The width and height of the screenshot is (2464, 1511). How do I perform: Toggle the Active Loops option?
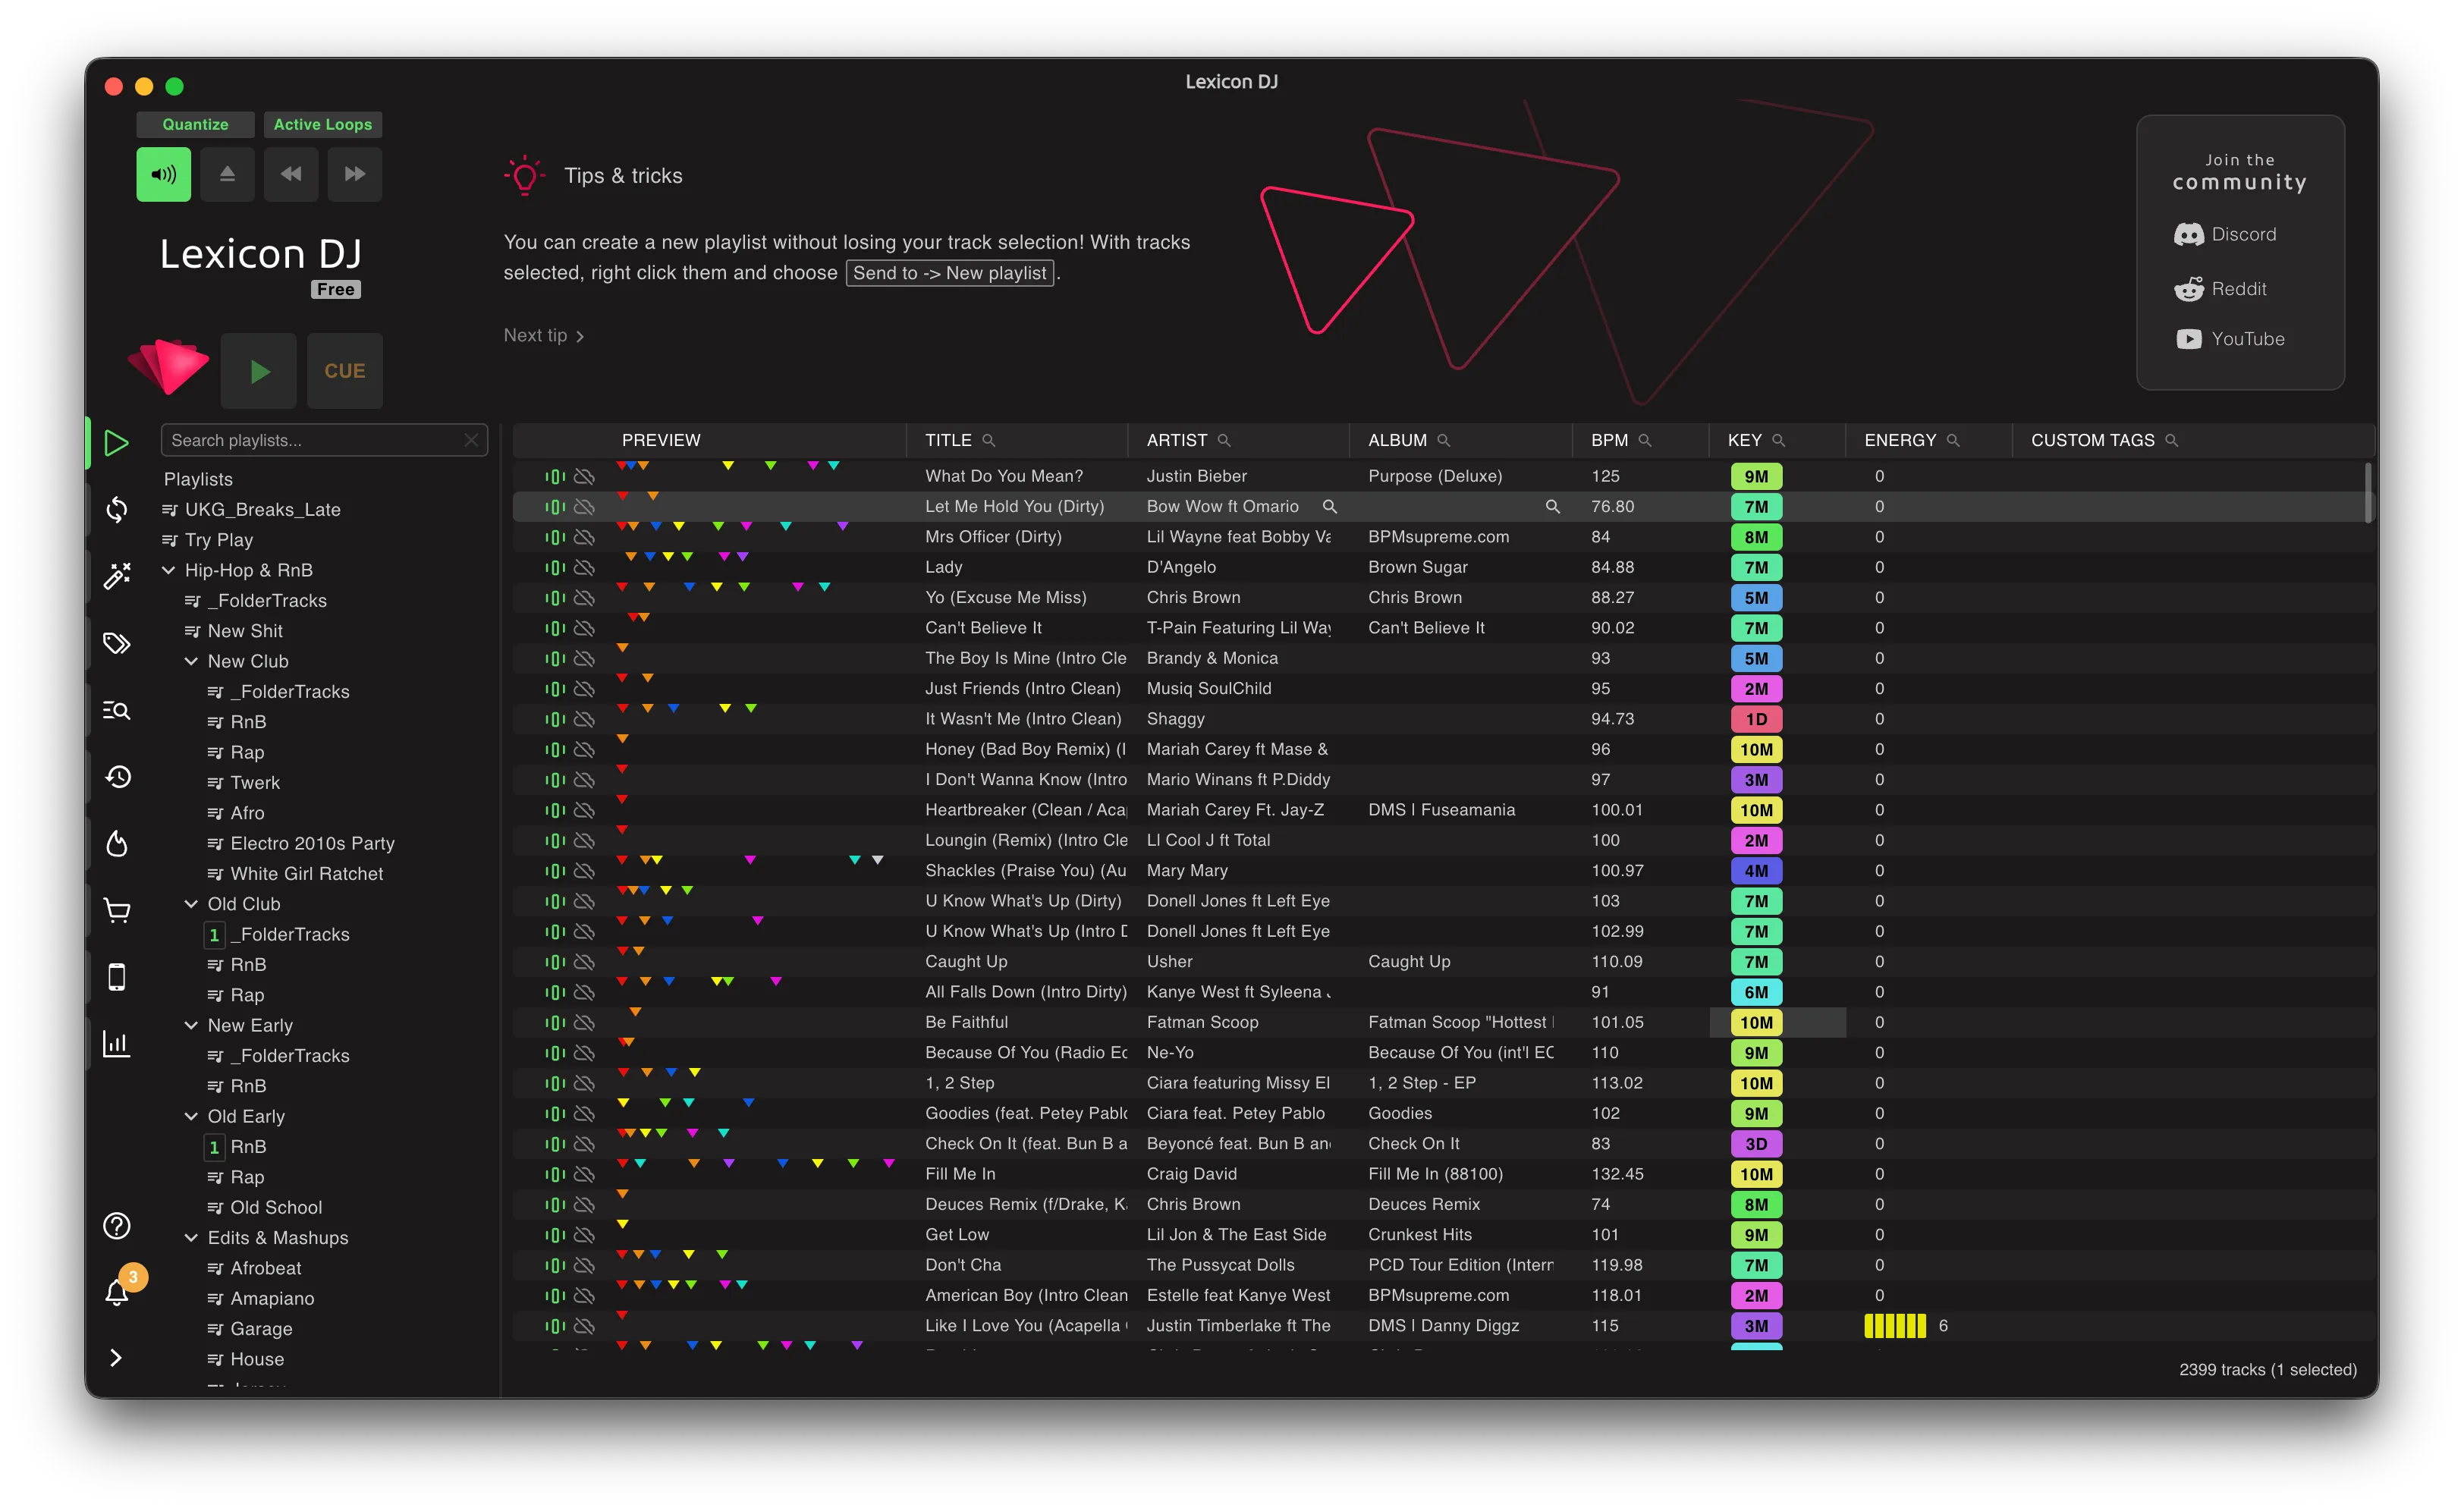click(x=323, y=124)
